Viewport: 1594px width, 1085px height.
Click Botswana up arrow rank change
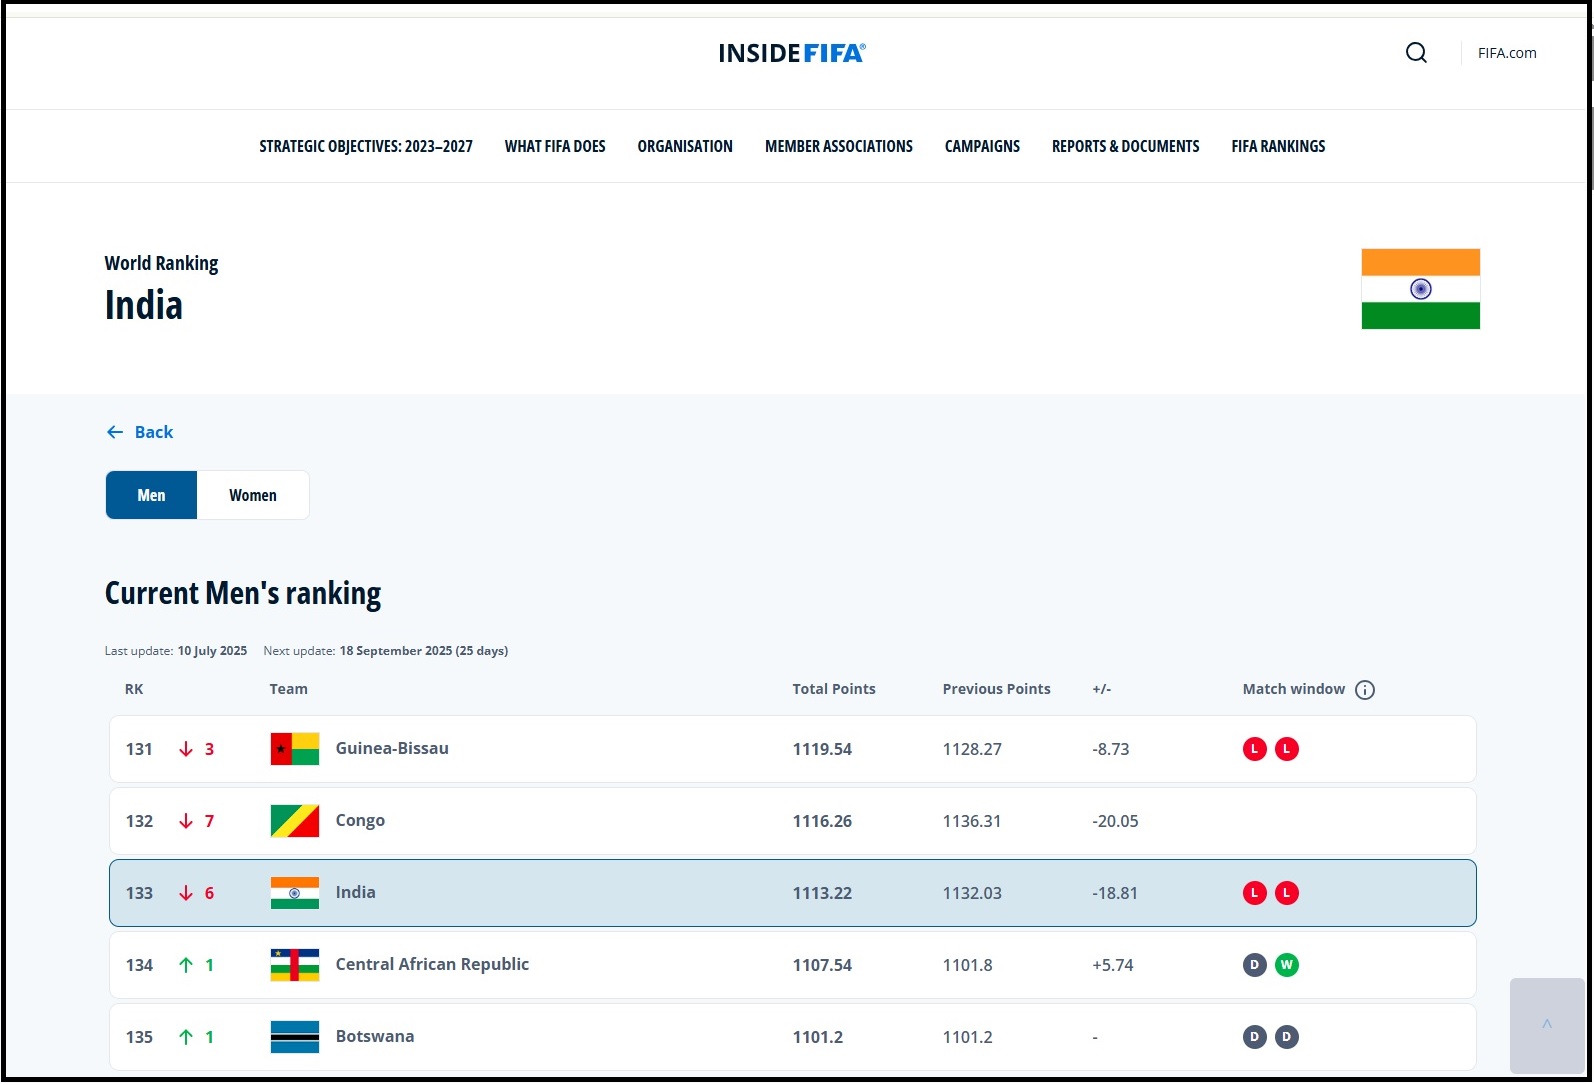click(186, 1037)
